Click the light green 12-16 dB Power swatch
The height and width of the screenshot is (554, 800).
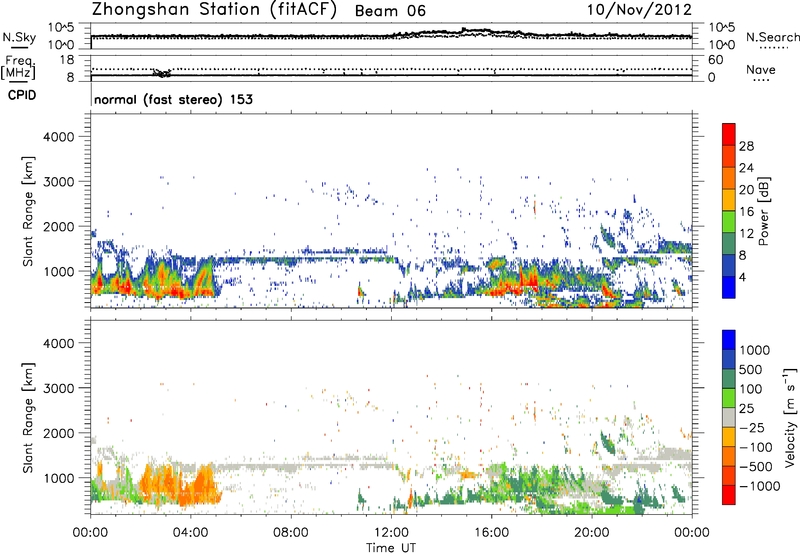pos(729,221)
